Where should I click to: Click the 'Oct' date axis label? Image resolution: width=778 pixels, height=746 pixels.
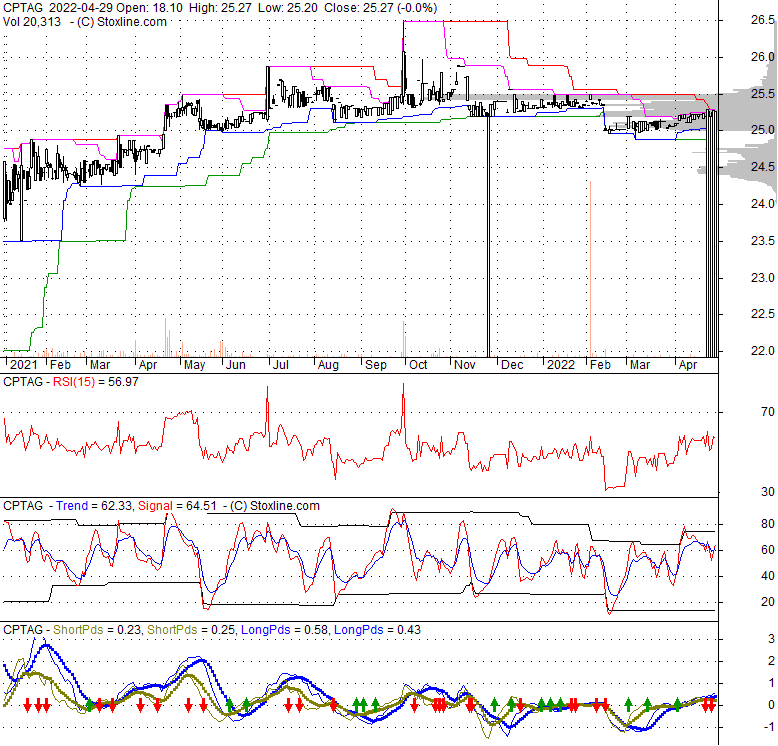(418, 365)
